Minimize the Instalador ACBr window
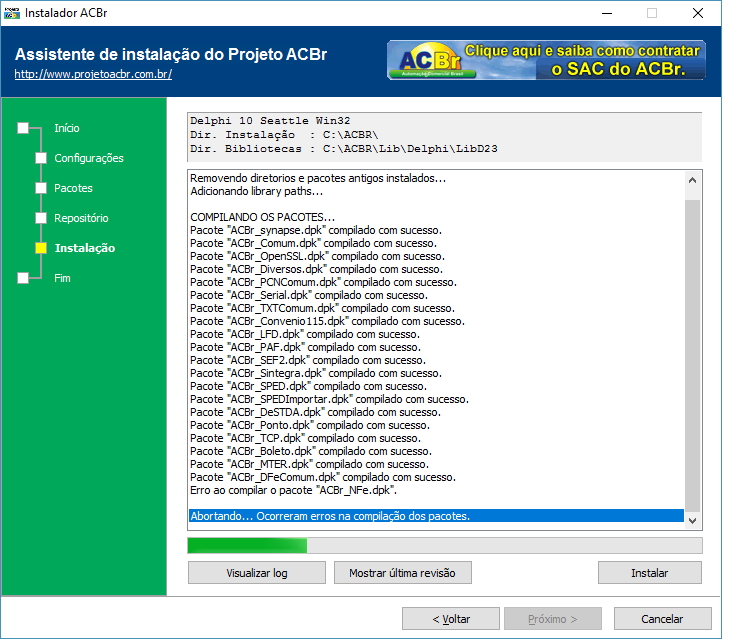Image resolution: width=729 pixels, height=639 pixels. point(607,13)
